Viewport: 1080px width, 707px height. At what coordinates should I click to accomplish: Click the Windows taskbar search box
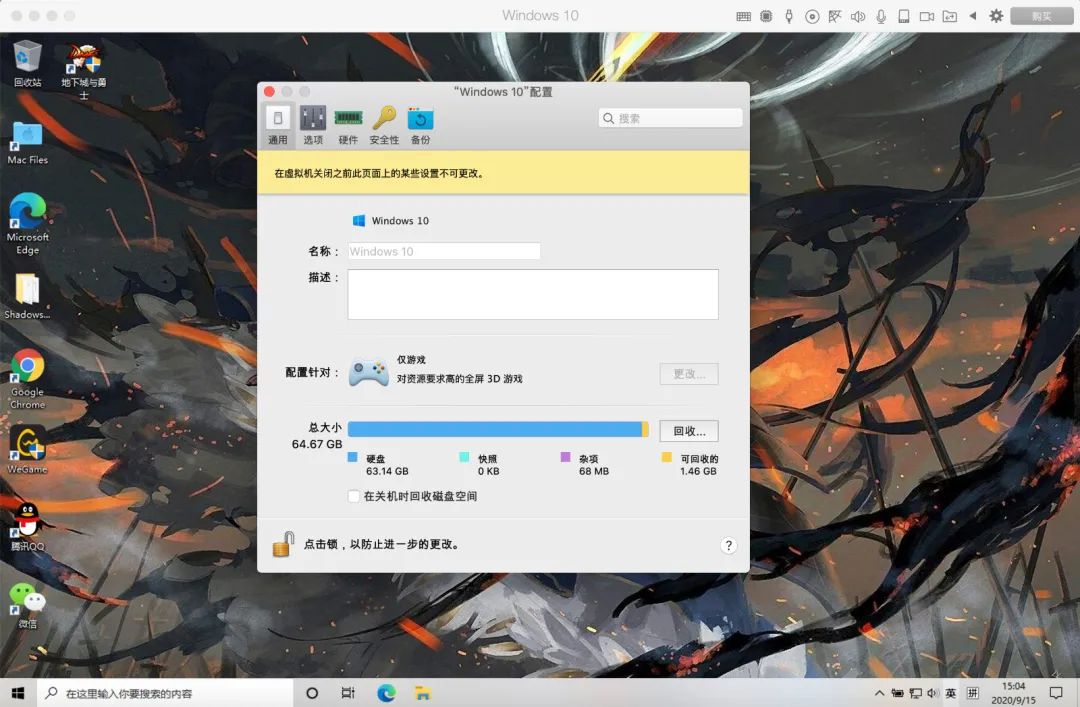165,693
